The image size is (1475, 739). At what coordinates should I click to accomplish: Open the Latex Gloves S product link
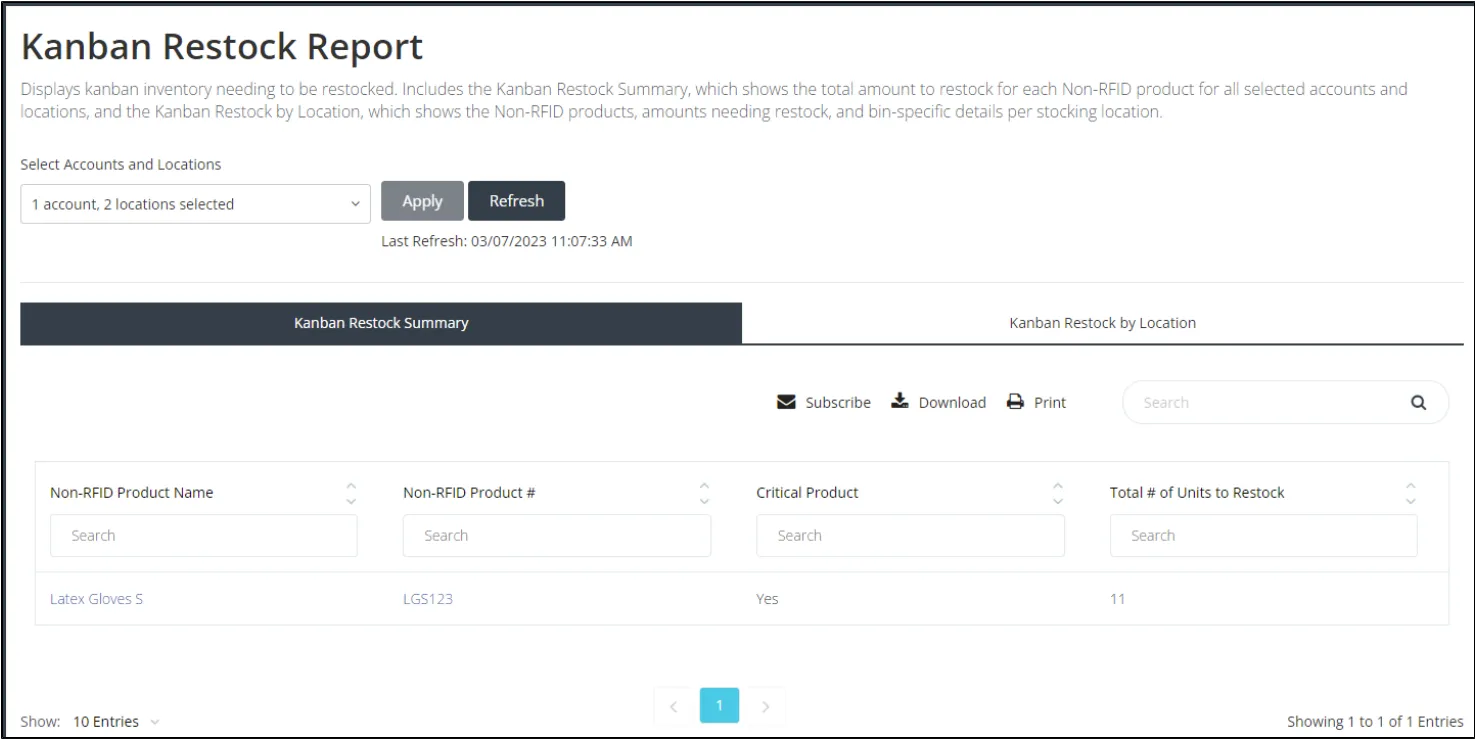(96, 599)
